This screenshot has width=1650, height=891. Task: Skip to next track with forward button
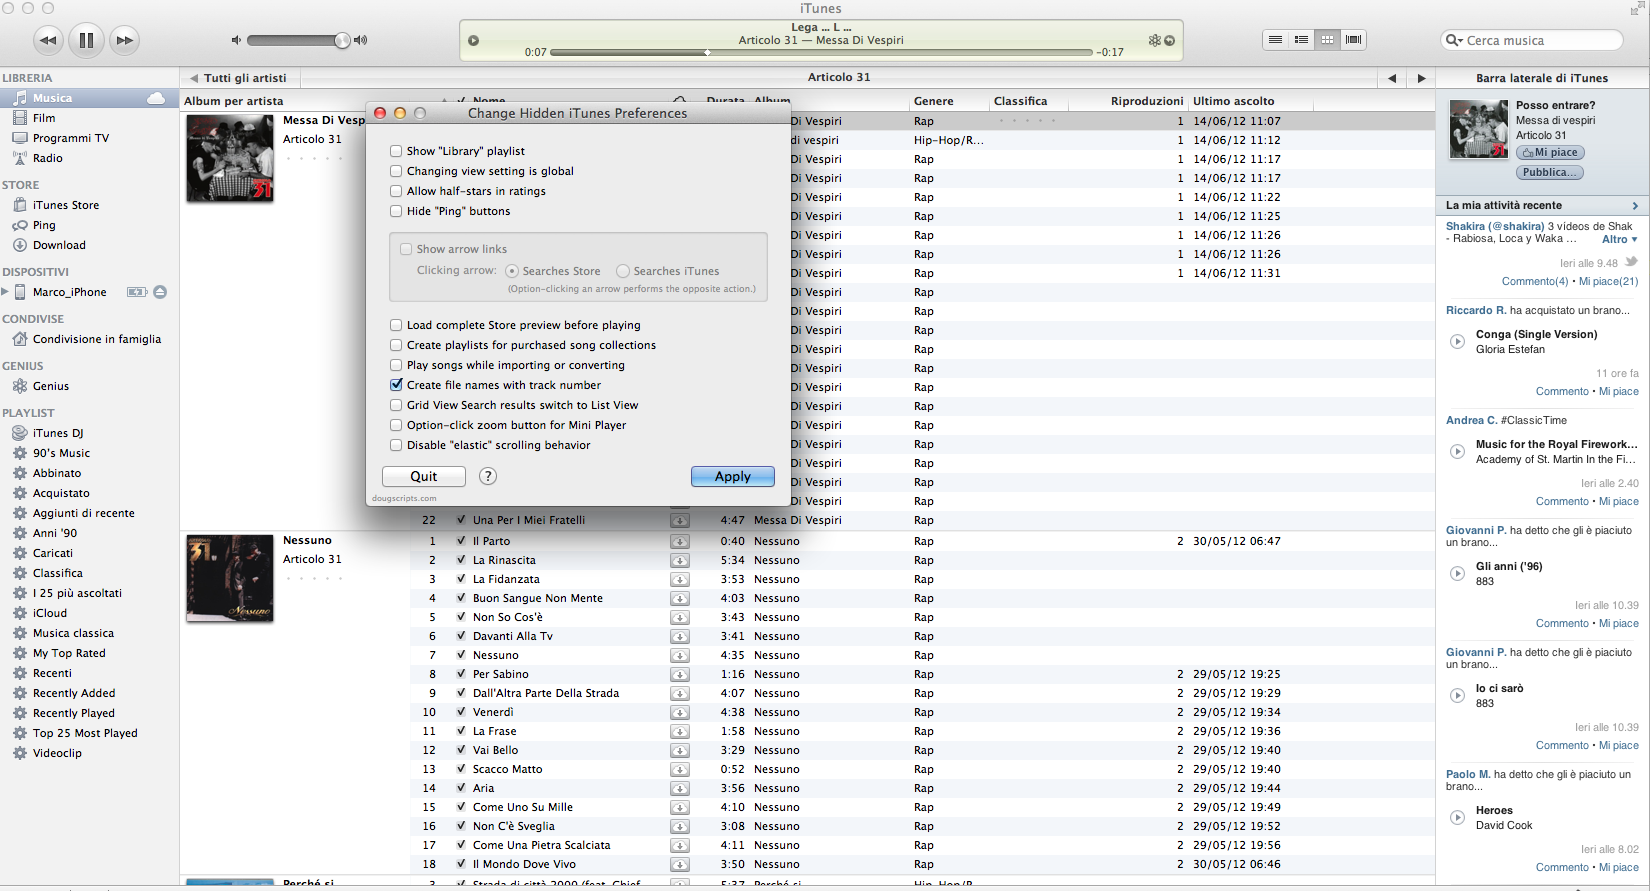click(x=124, y=40)
